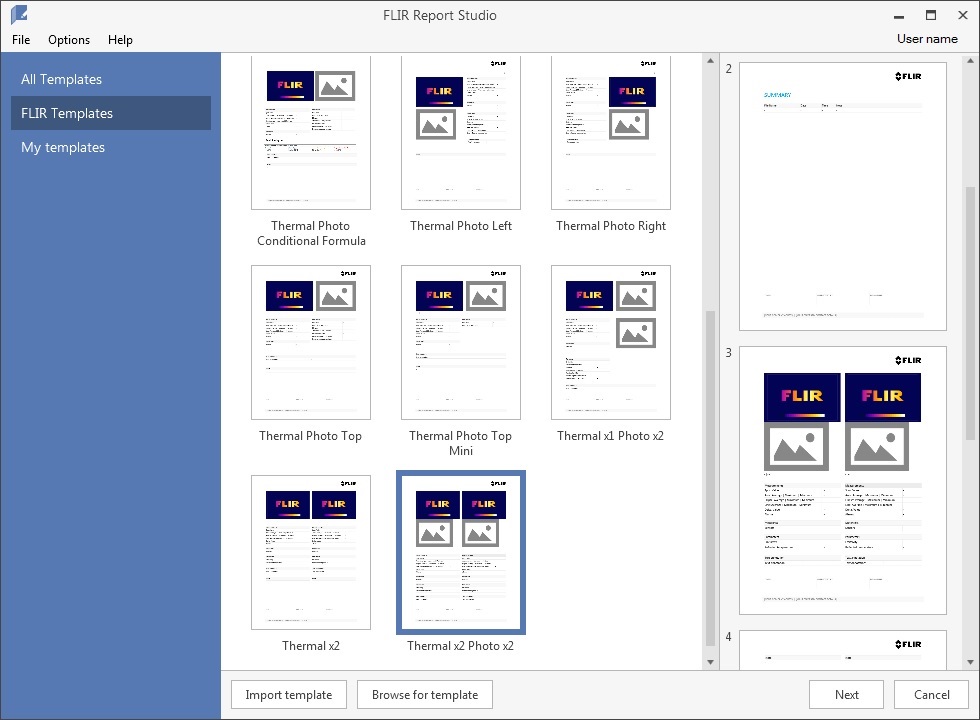Click the template list scrollbar down arrow

tap(710, 660)
